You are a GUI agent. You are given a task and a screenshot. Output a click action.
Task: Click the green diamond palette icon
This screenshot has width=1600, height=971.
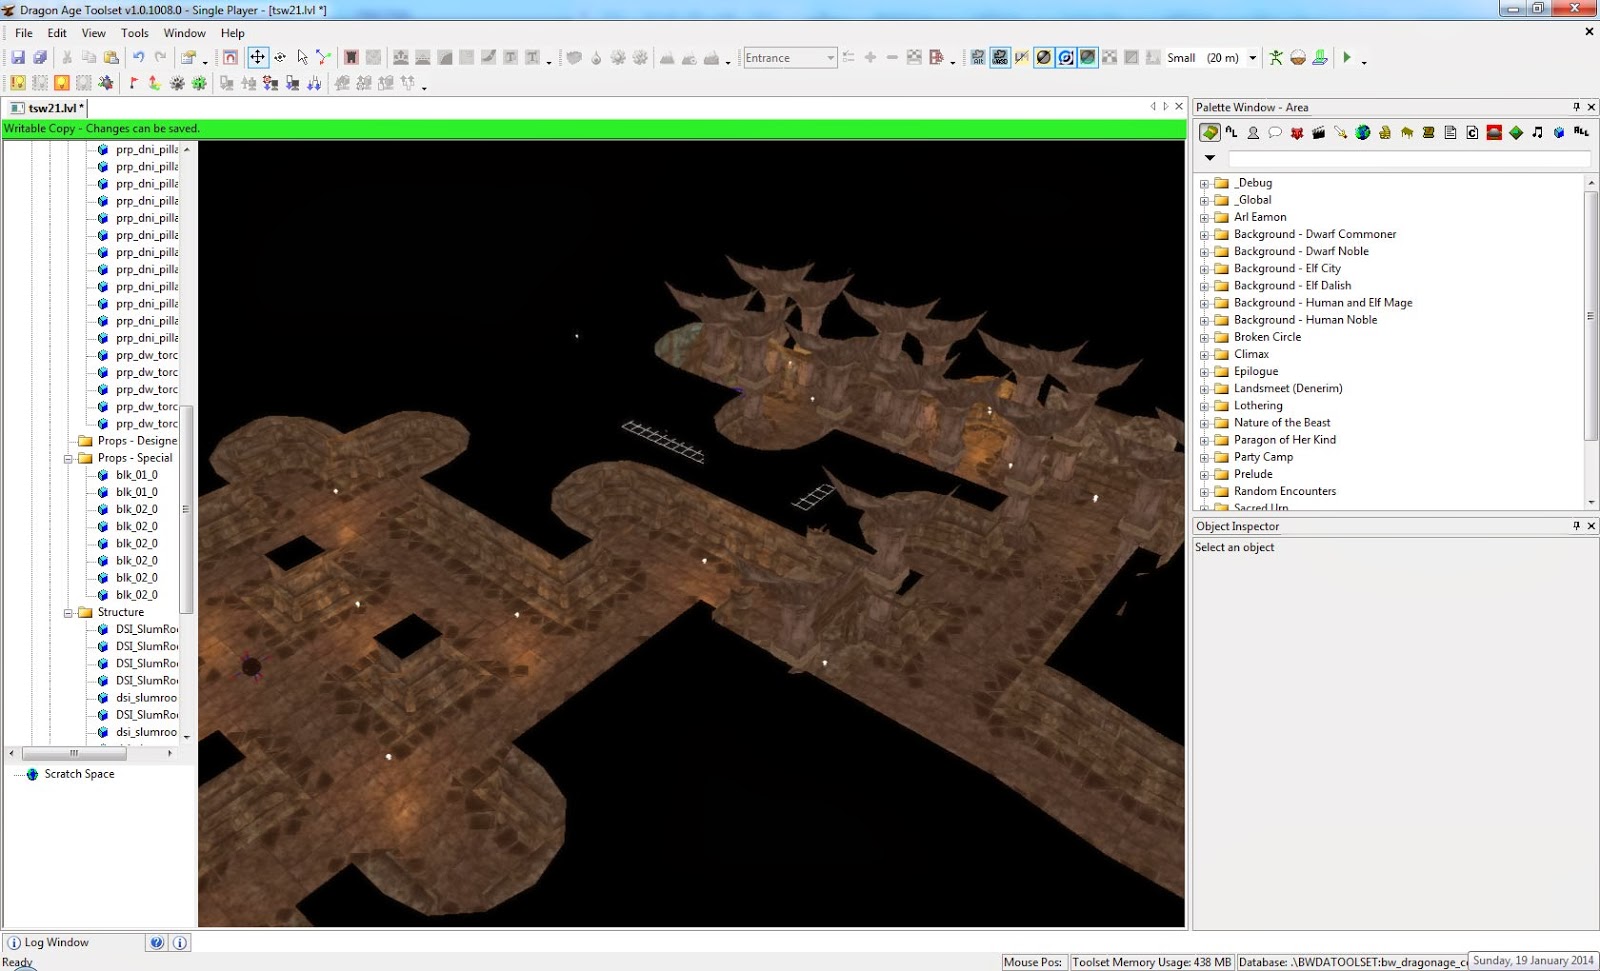click(1516, 132)
